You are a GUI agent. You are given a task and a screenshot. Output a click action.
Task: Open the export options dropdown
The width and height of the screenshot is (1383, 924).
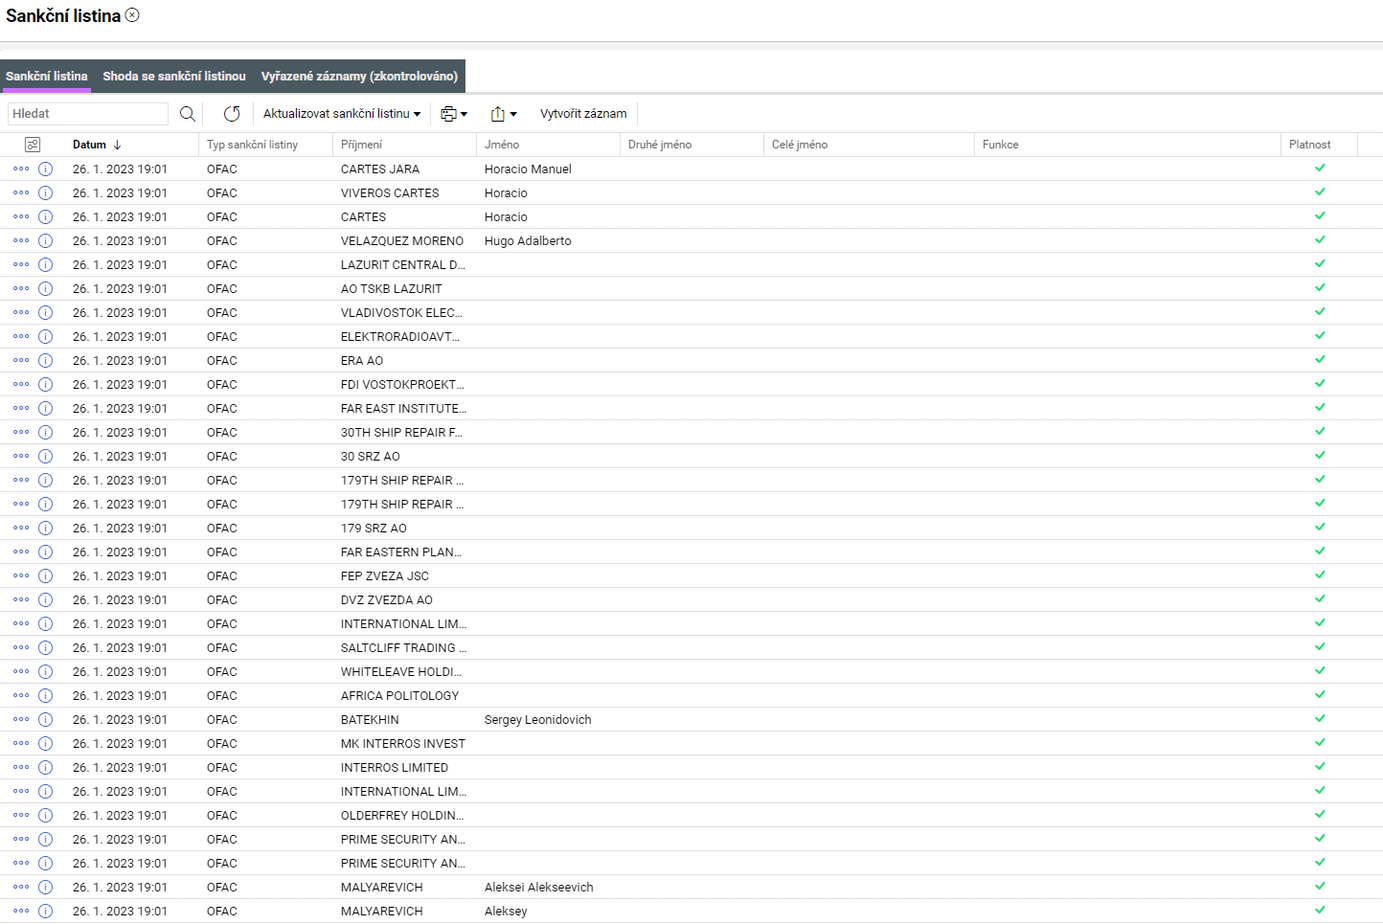click(504, 114)
